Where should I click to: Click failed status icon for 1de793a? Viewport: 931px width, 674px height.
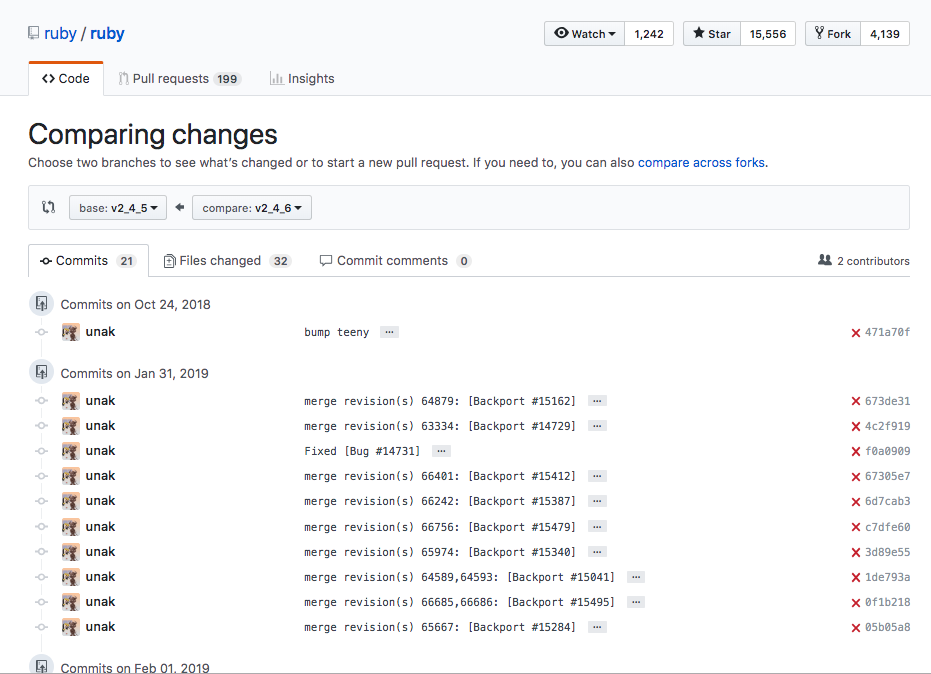click(x=856, y=577)
